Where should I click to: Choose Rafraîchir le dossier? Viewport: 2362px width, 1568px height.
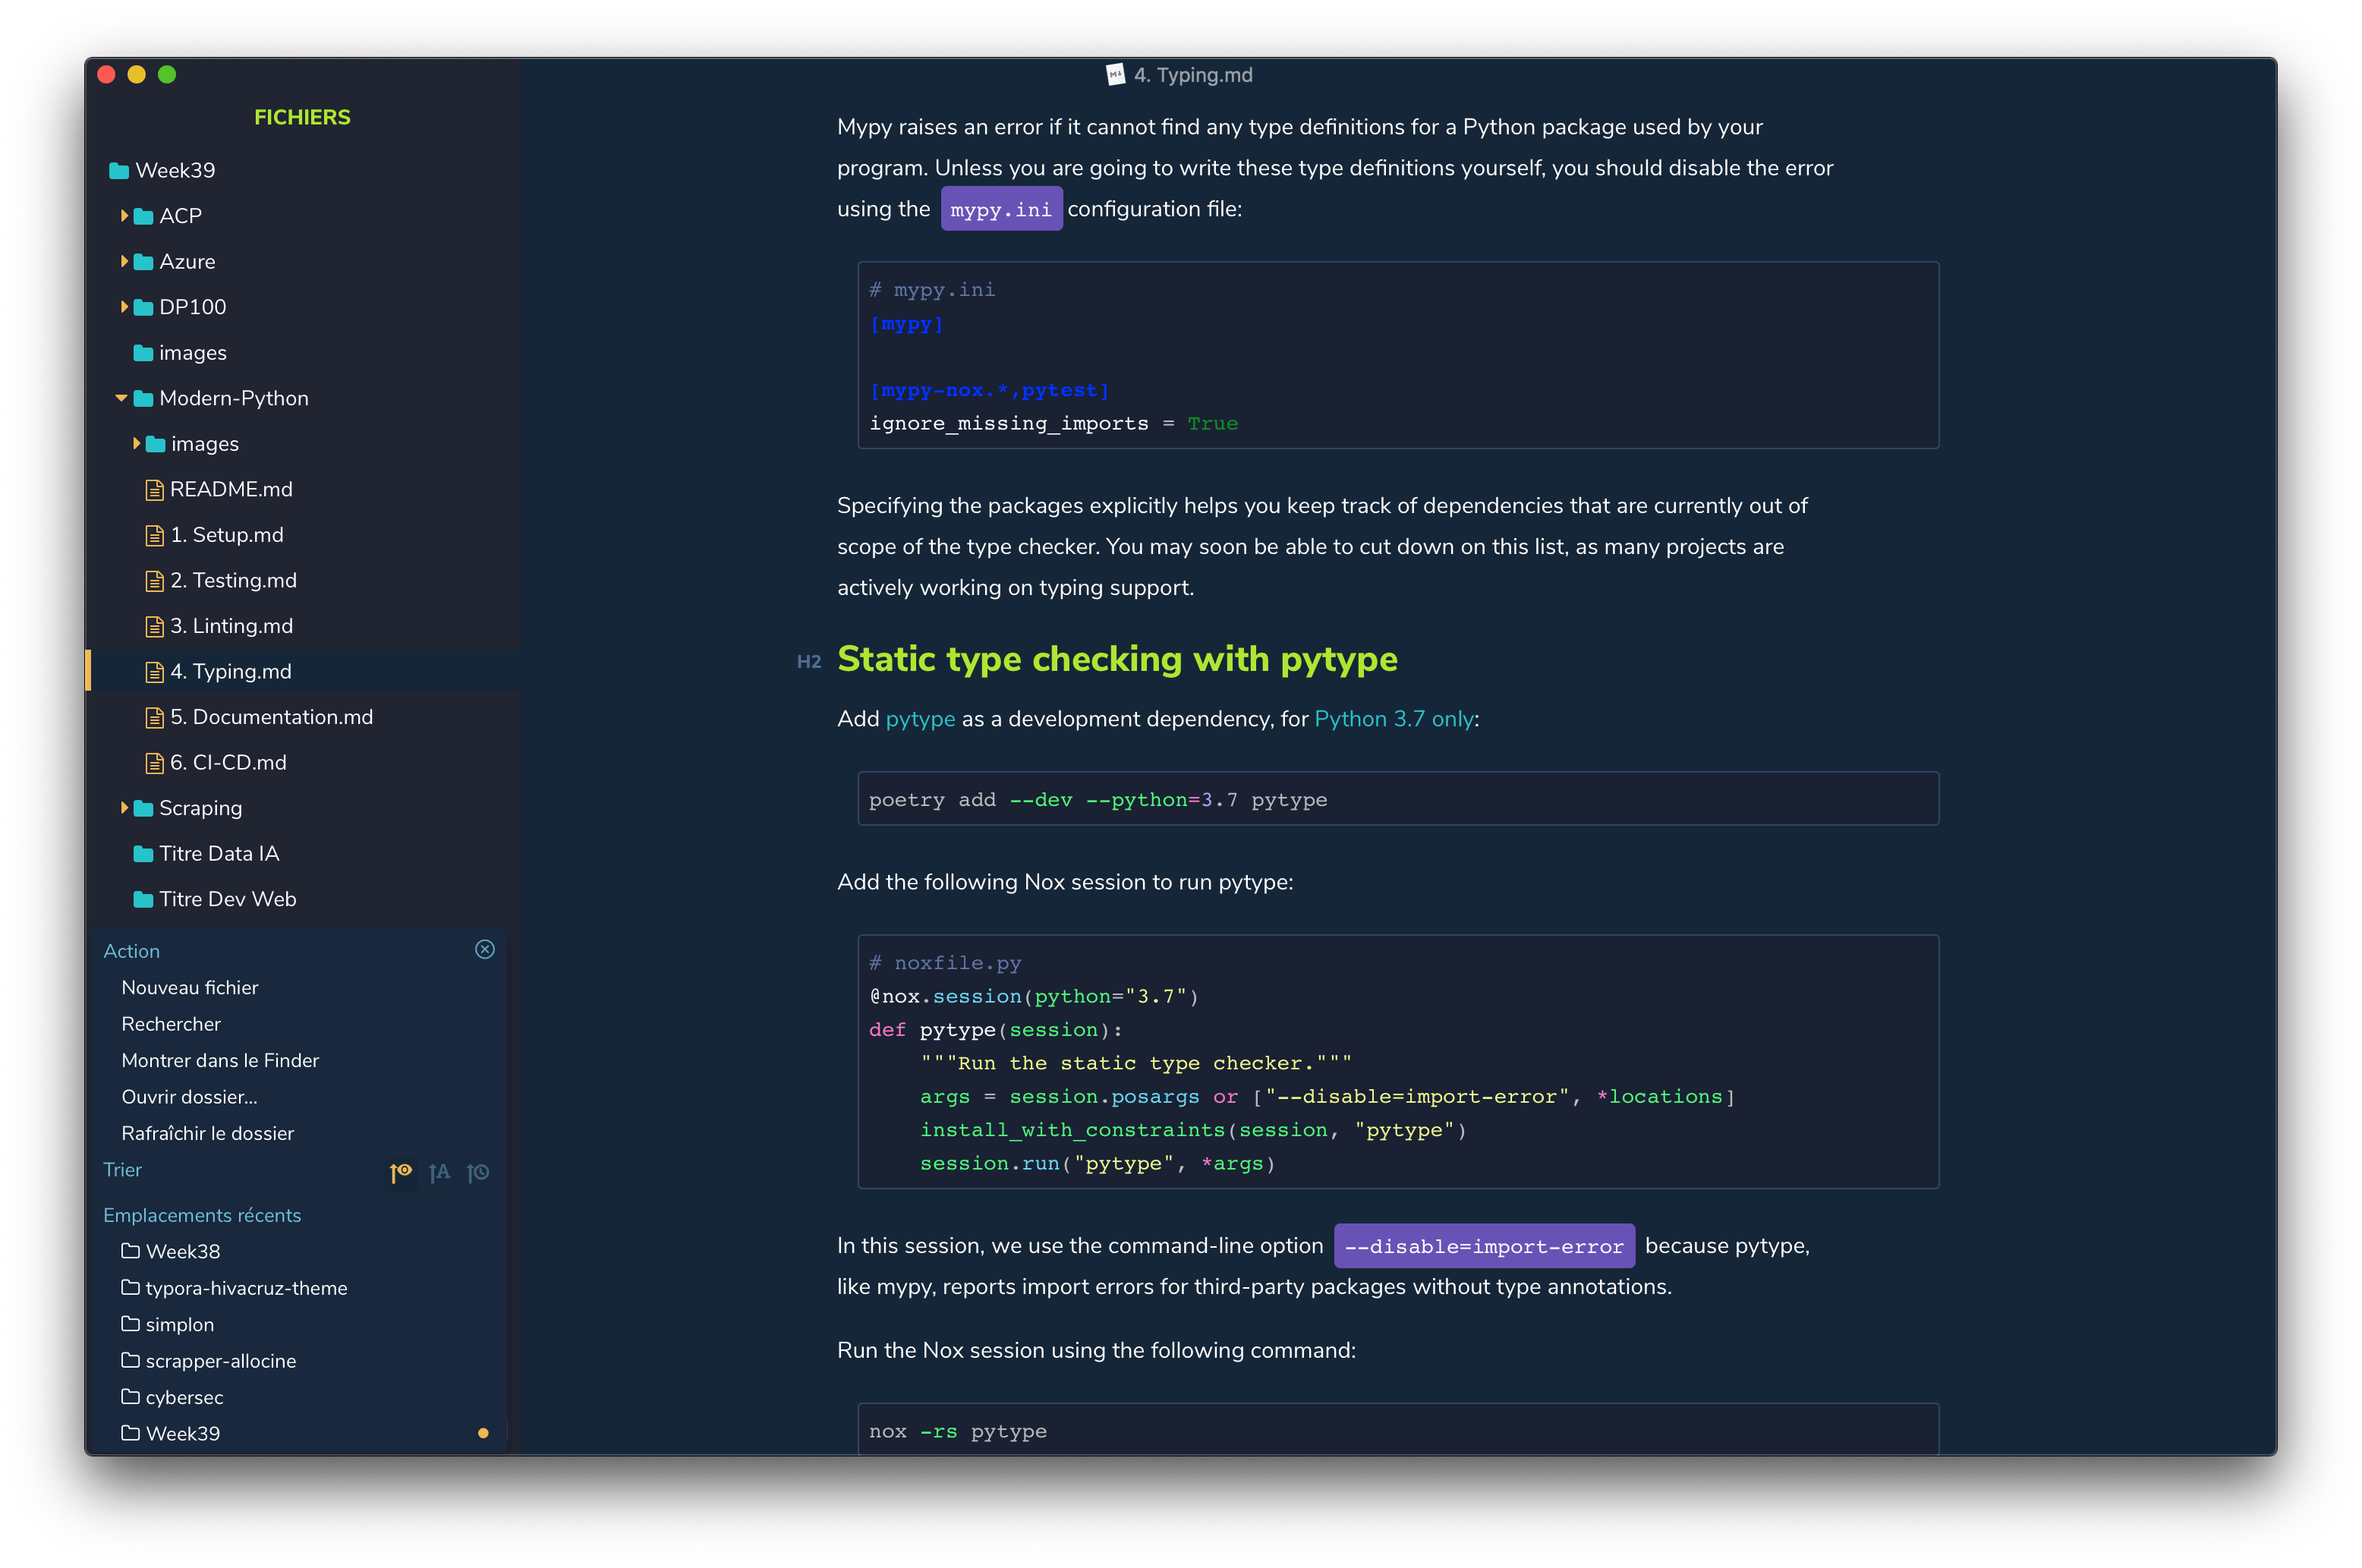coord(207,1133)
